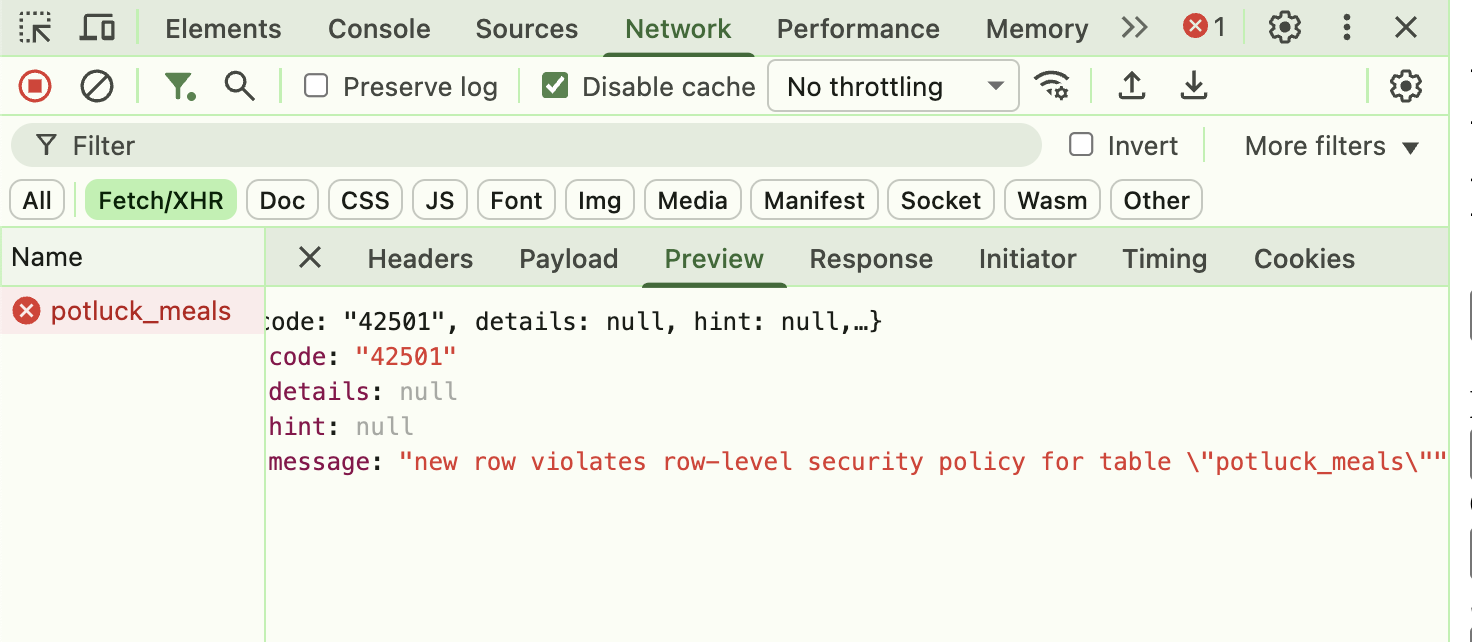Open the Console tab
This screenshot has width=1472, height=642.
click(x=378, y=28)
